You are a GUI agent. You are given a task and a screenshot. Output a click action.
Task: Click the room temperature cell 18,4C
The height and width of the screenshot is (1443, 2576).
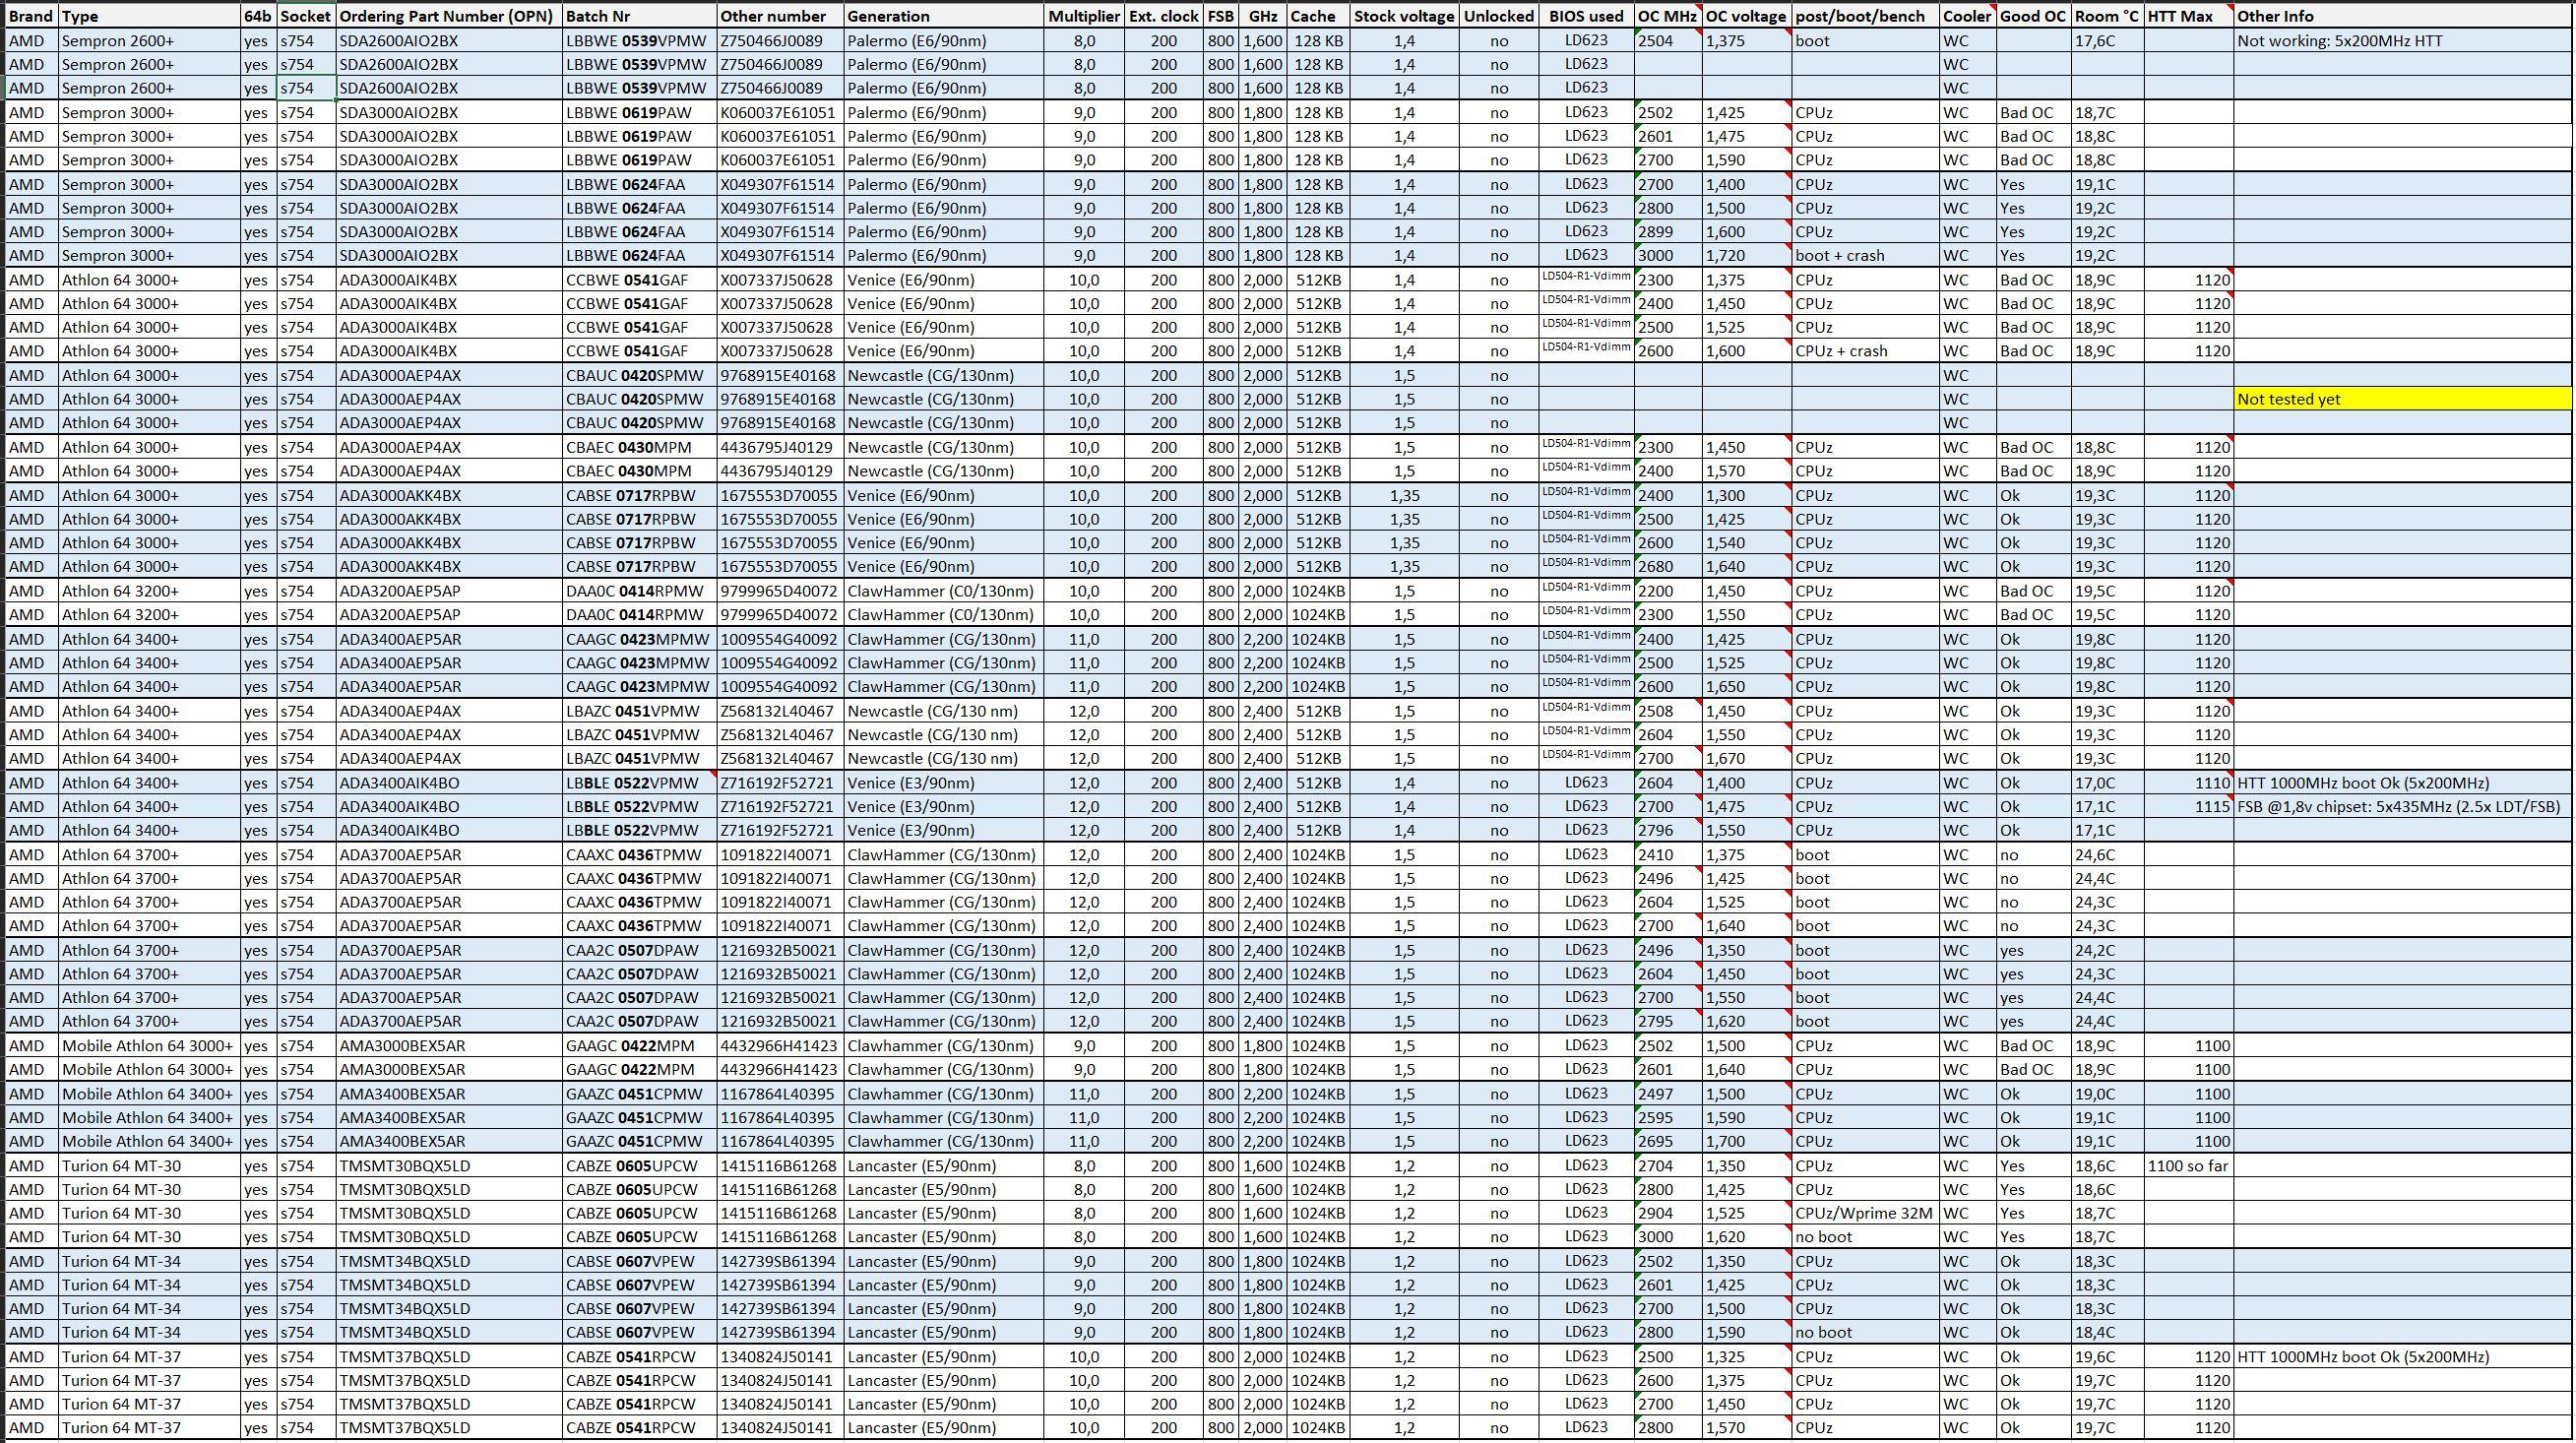pyautogui.click(x=2107, y=1332)
